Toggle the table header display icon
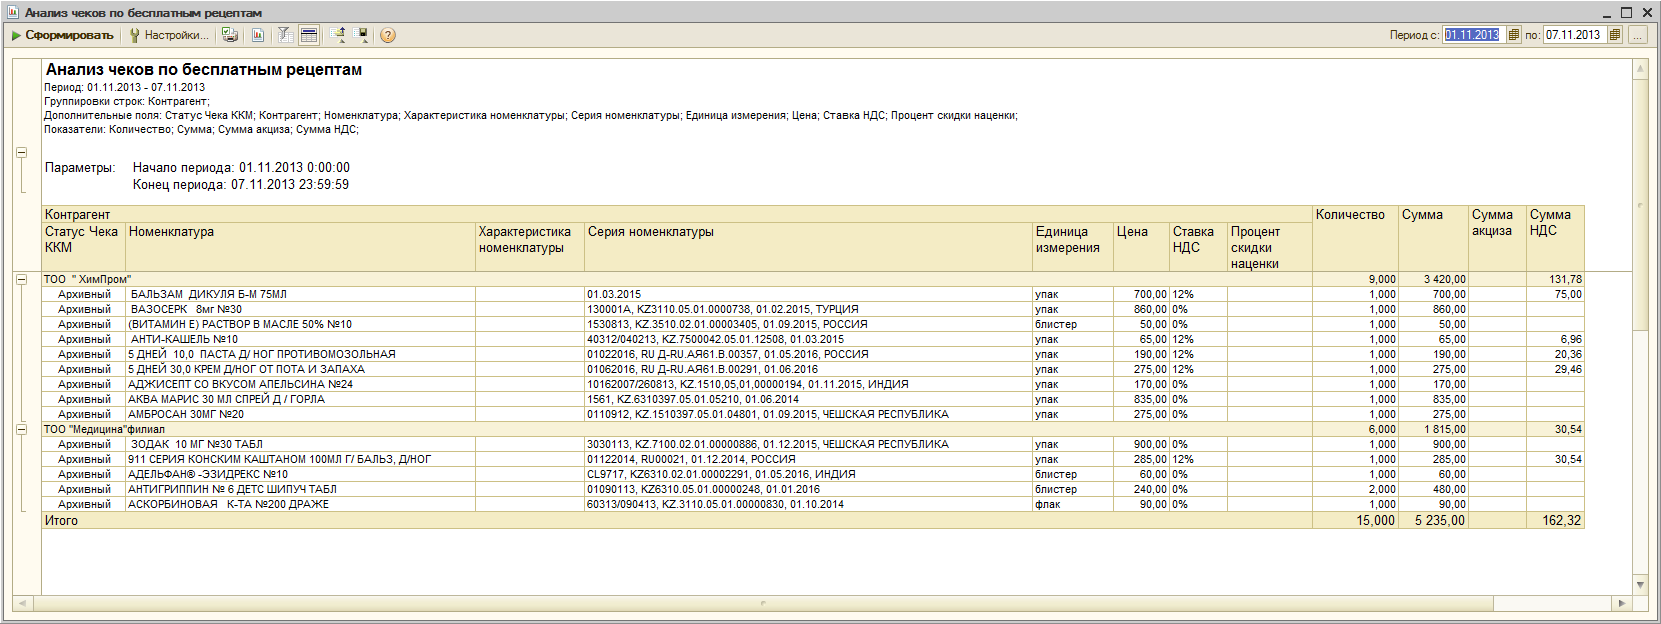Screen dimensions: 1661x624 click(309, 35)
